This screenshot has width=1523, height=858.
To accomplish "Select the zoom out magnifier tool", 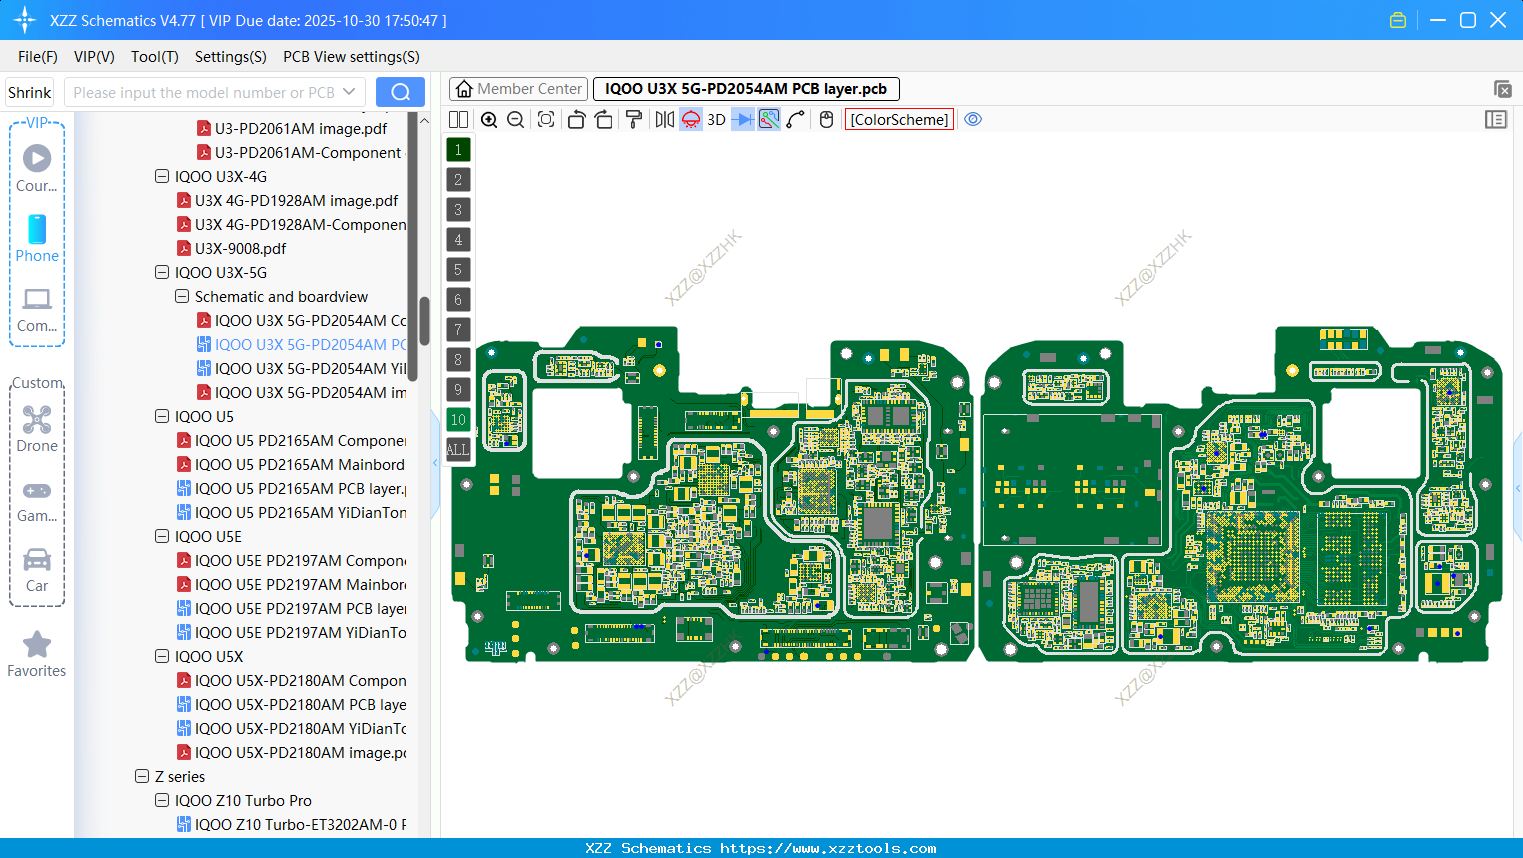I will pos(514,119).
